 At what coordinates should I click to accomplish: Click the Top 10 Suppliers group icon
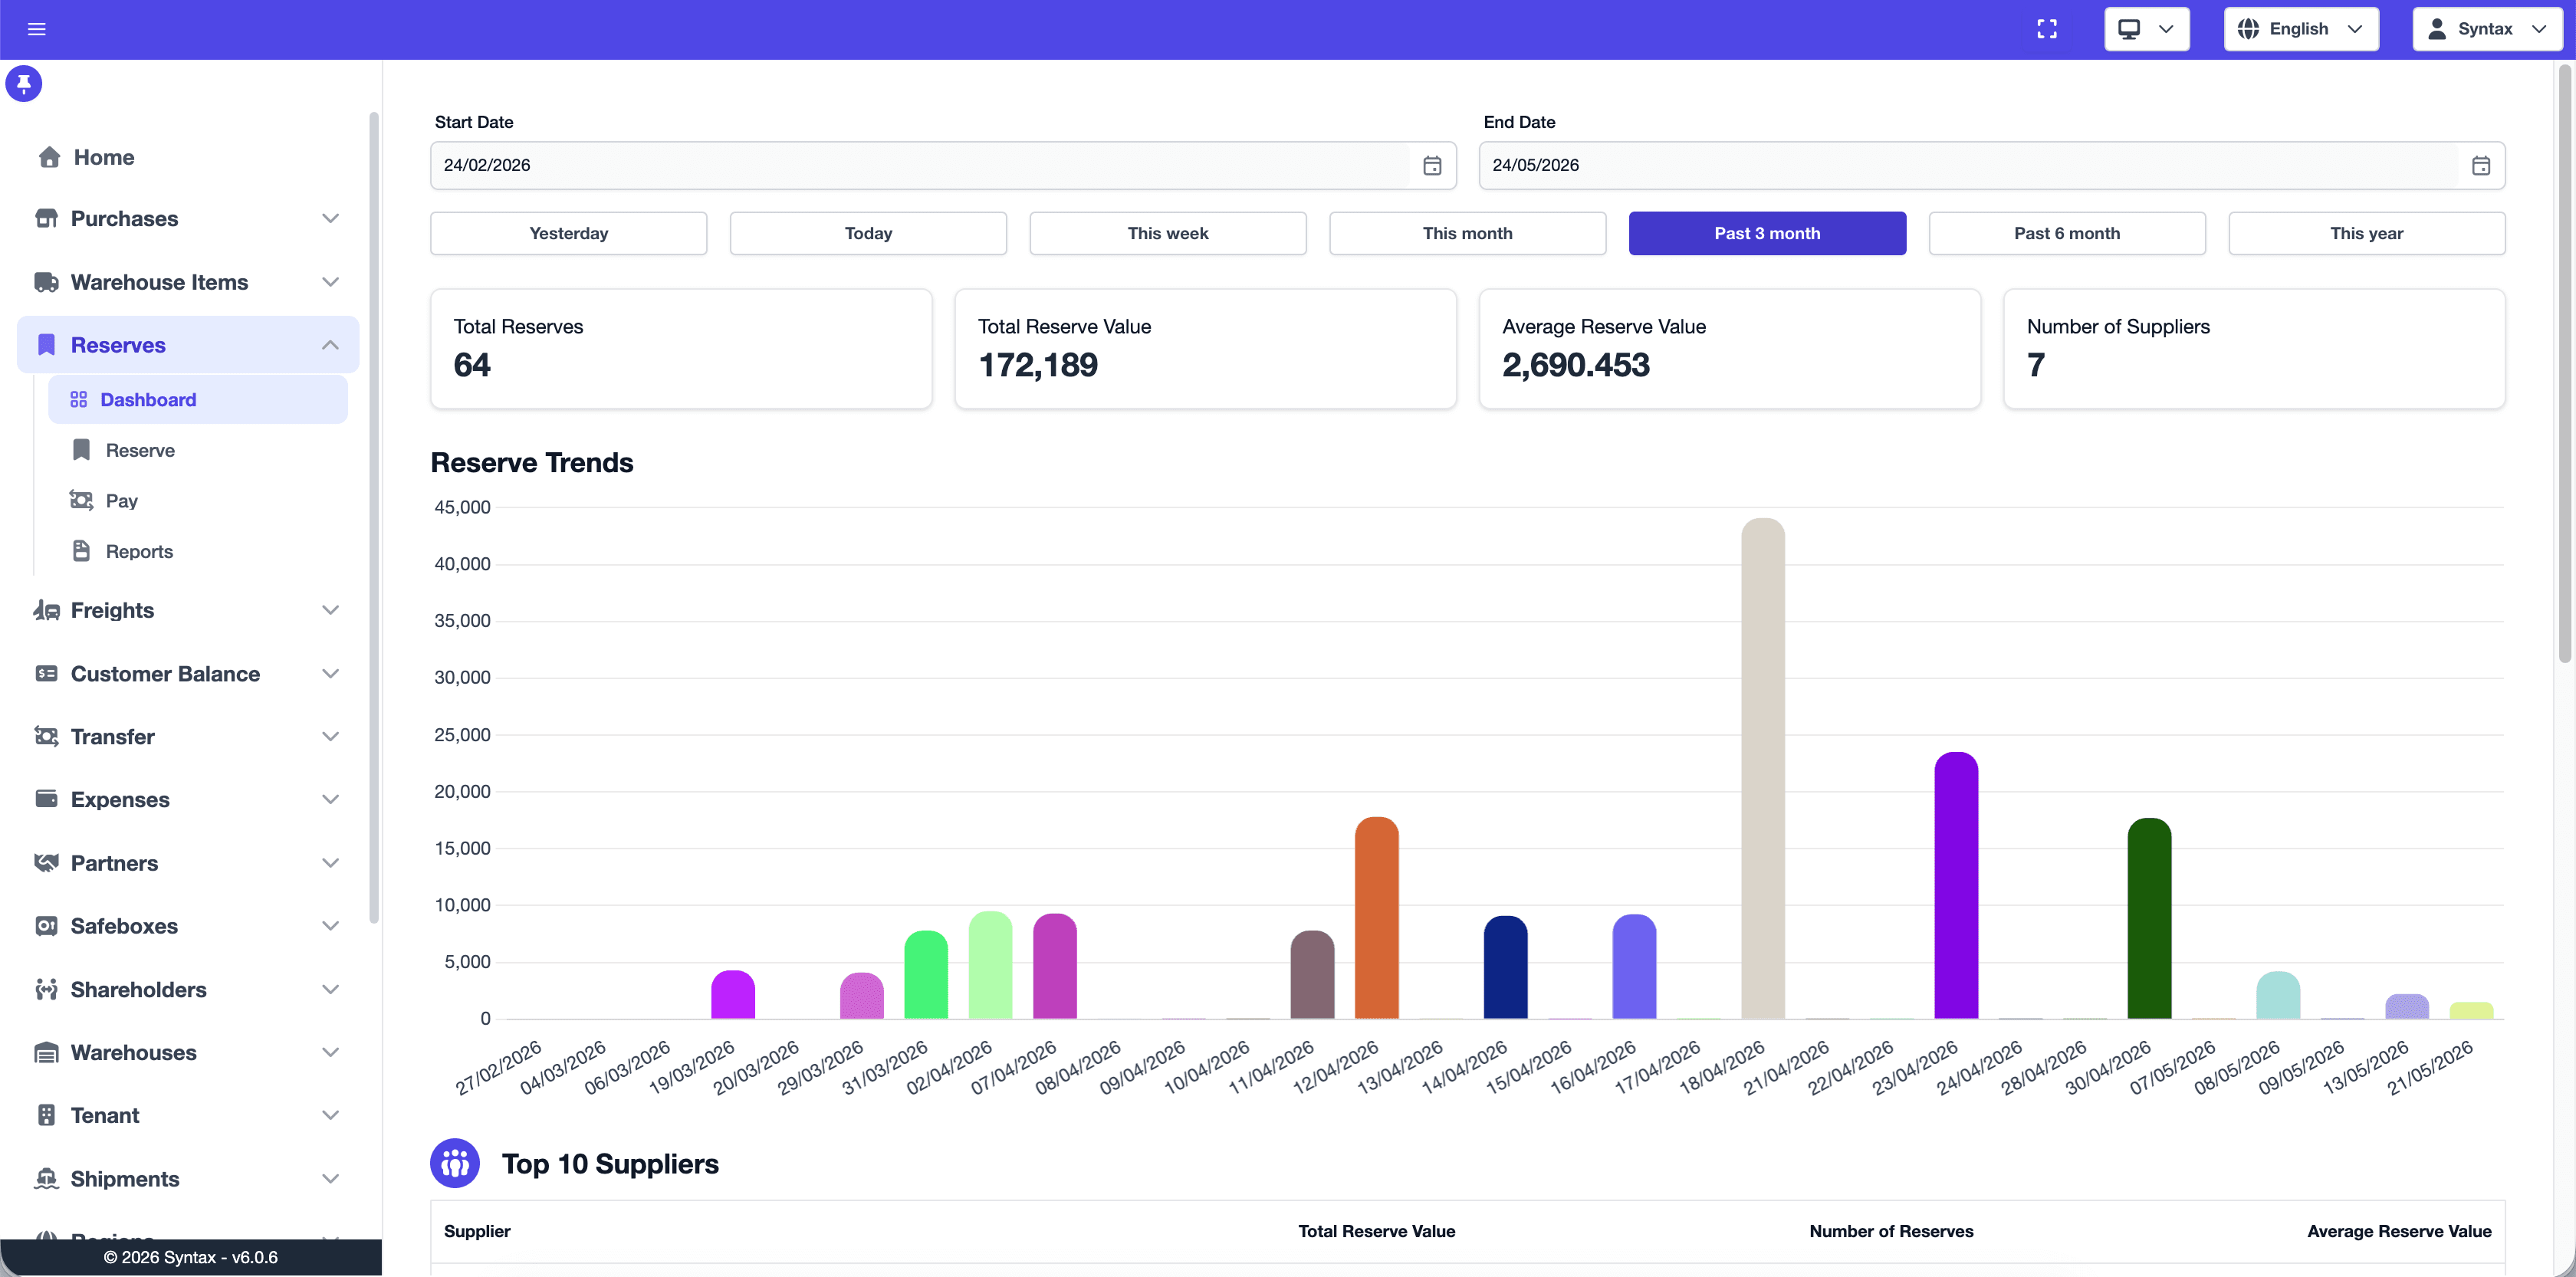click(x=455, y=1163)
